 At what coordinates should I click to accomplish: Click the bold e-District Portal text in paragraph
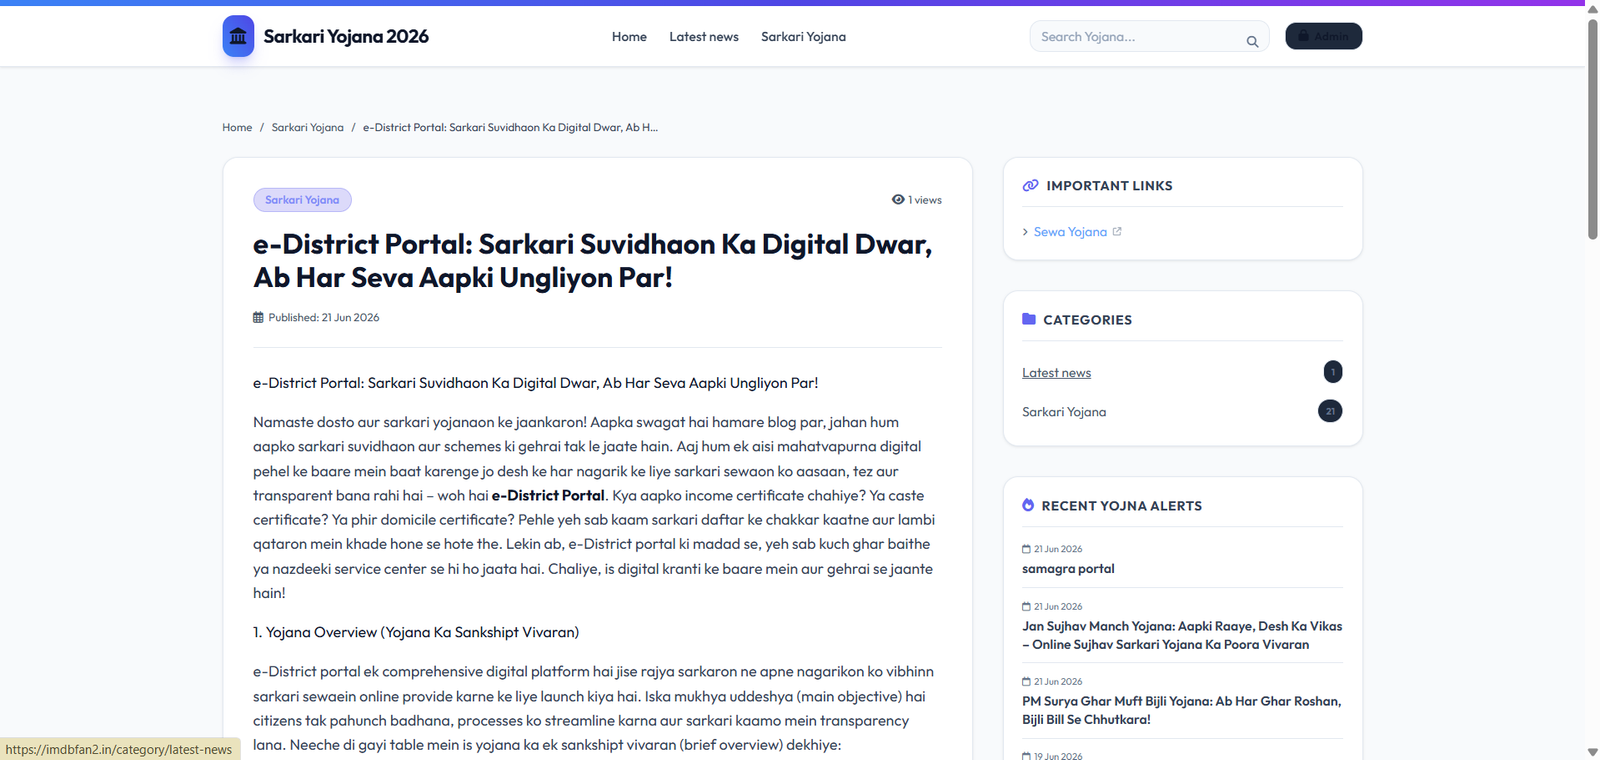(x=548, y=496)
